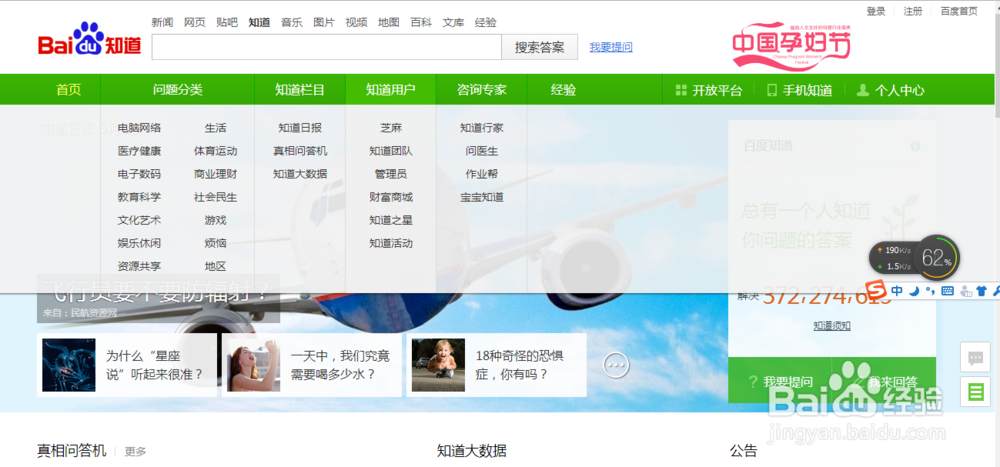Go to 百度首页 link
This screenshot has height=467, width=1000.
point(959,11)
